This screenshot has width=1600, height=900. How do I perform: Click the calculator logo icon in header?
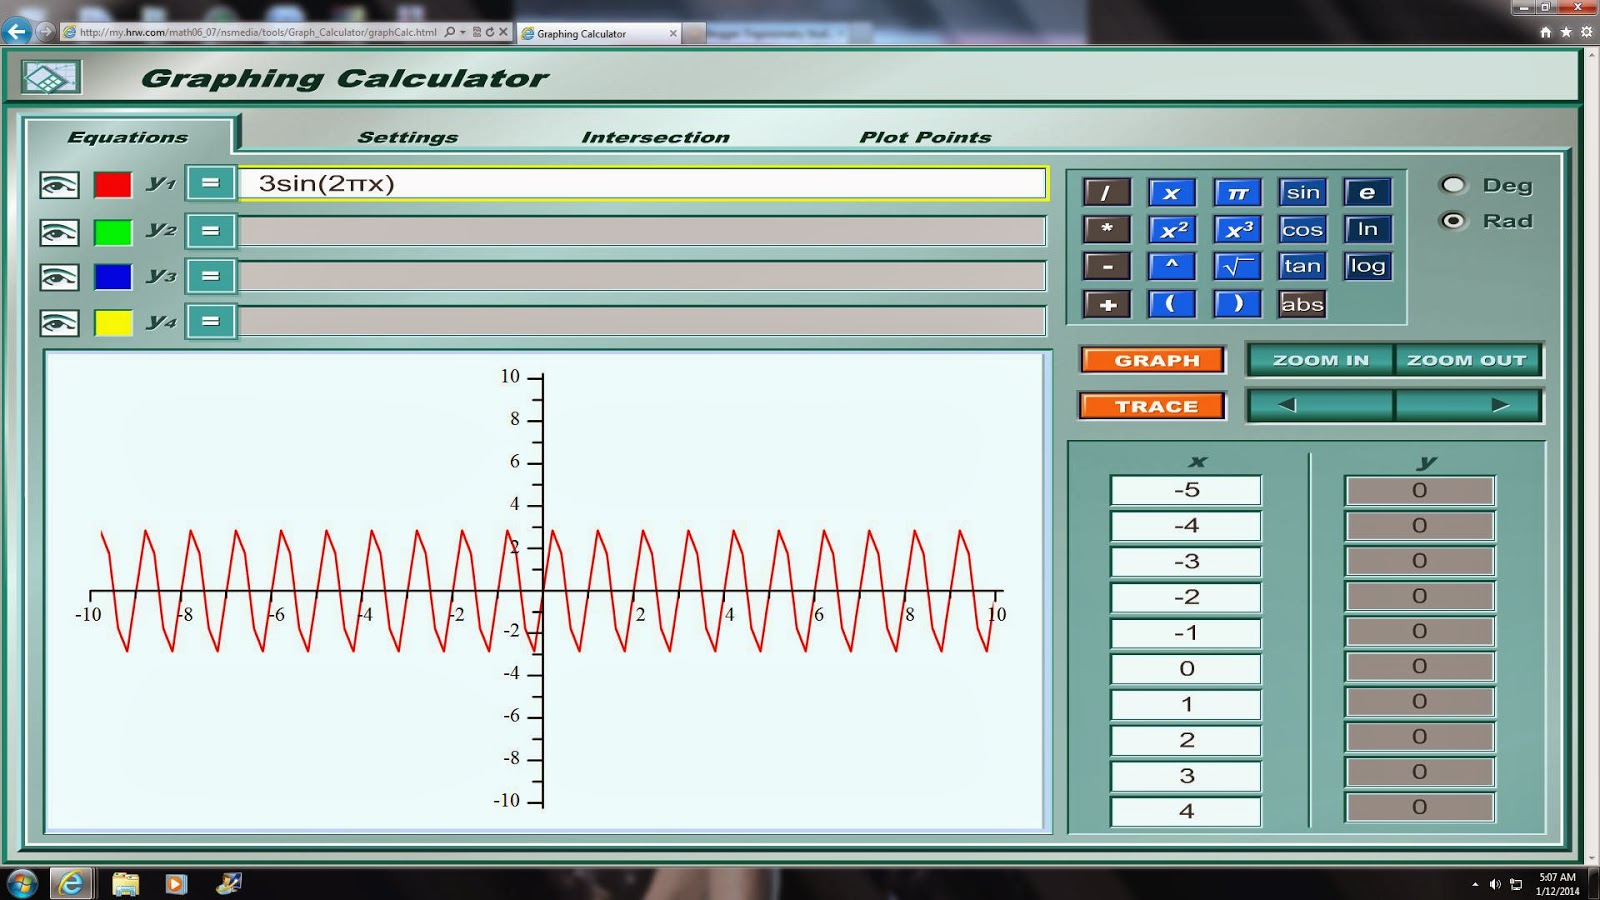coord(51,77)
